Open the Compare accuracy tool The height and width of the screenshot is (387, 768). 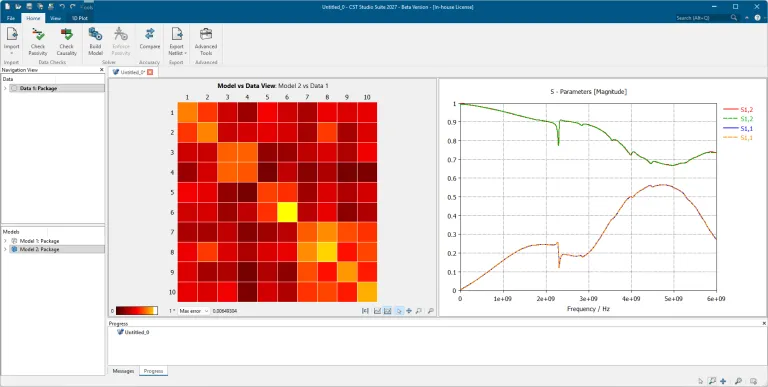149,39
